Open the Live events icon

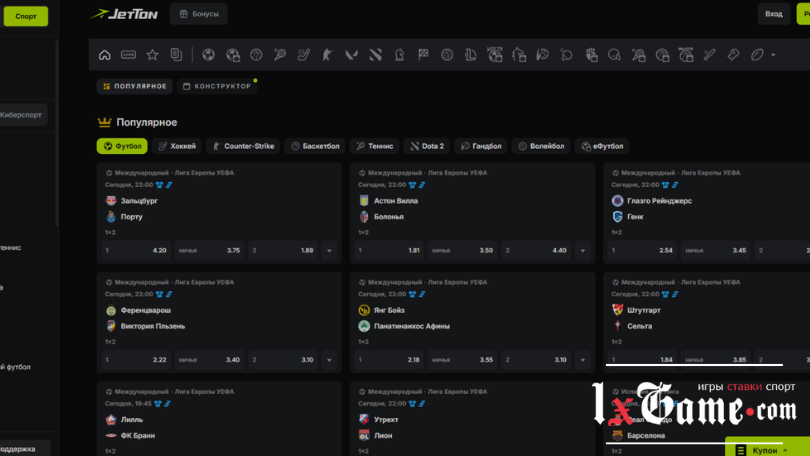(128, 55)
